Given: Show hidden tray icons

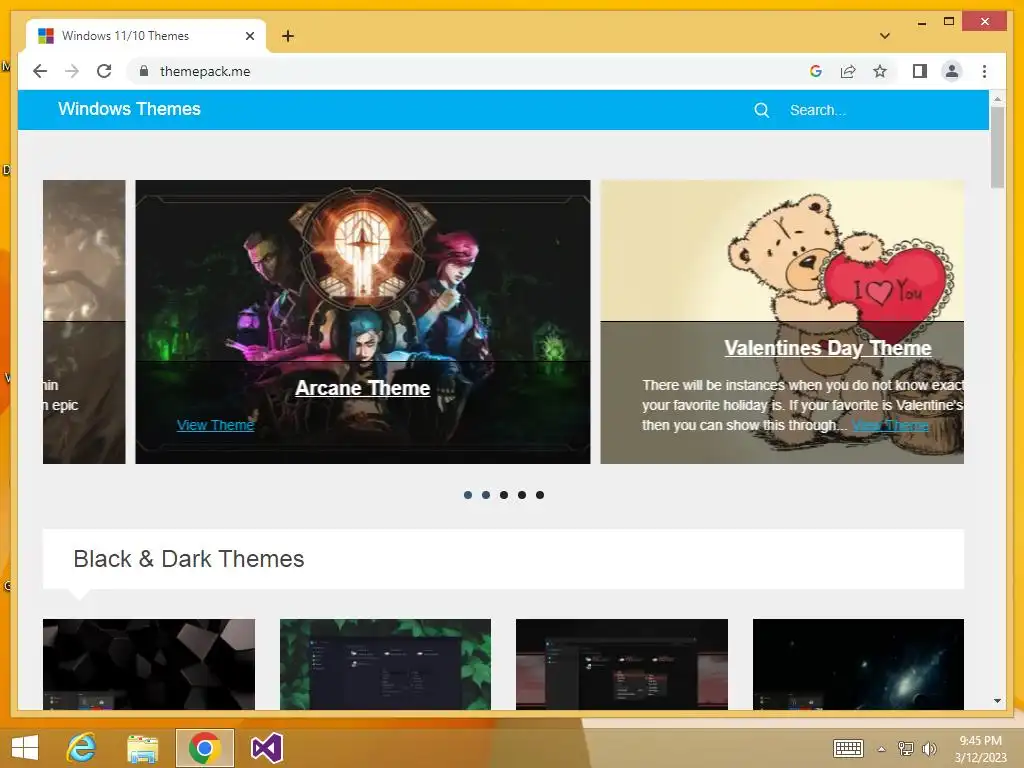Looking at the screenshot, I should (881, 749).
